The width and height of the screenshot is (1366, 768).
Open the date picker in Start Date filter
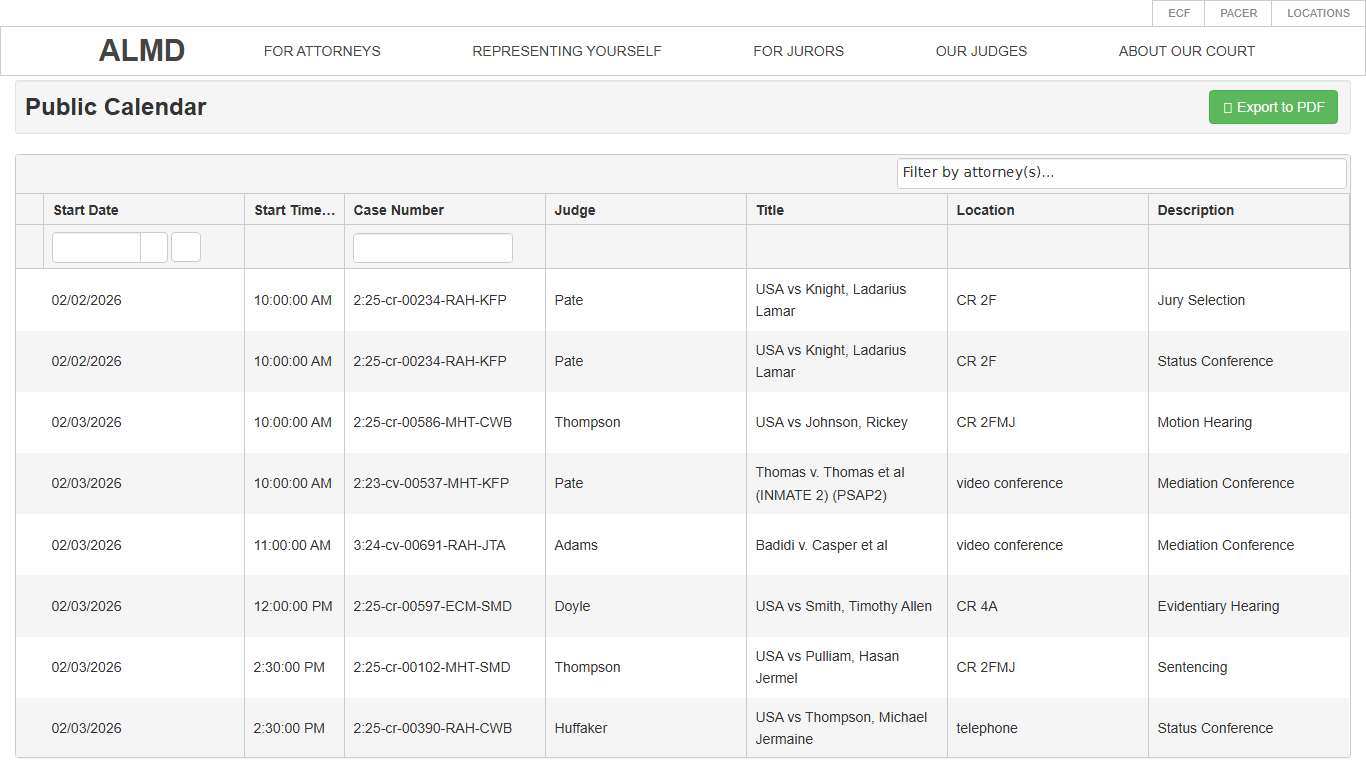(x=154, y=247)
